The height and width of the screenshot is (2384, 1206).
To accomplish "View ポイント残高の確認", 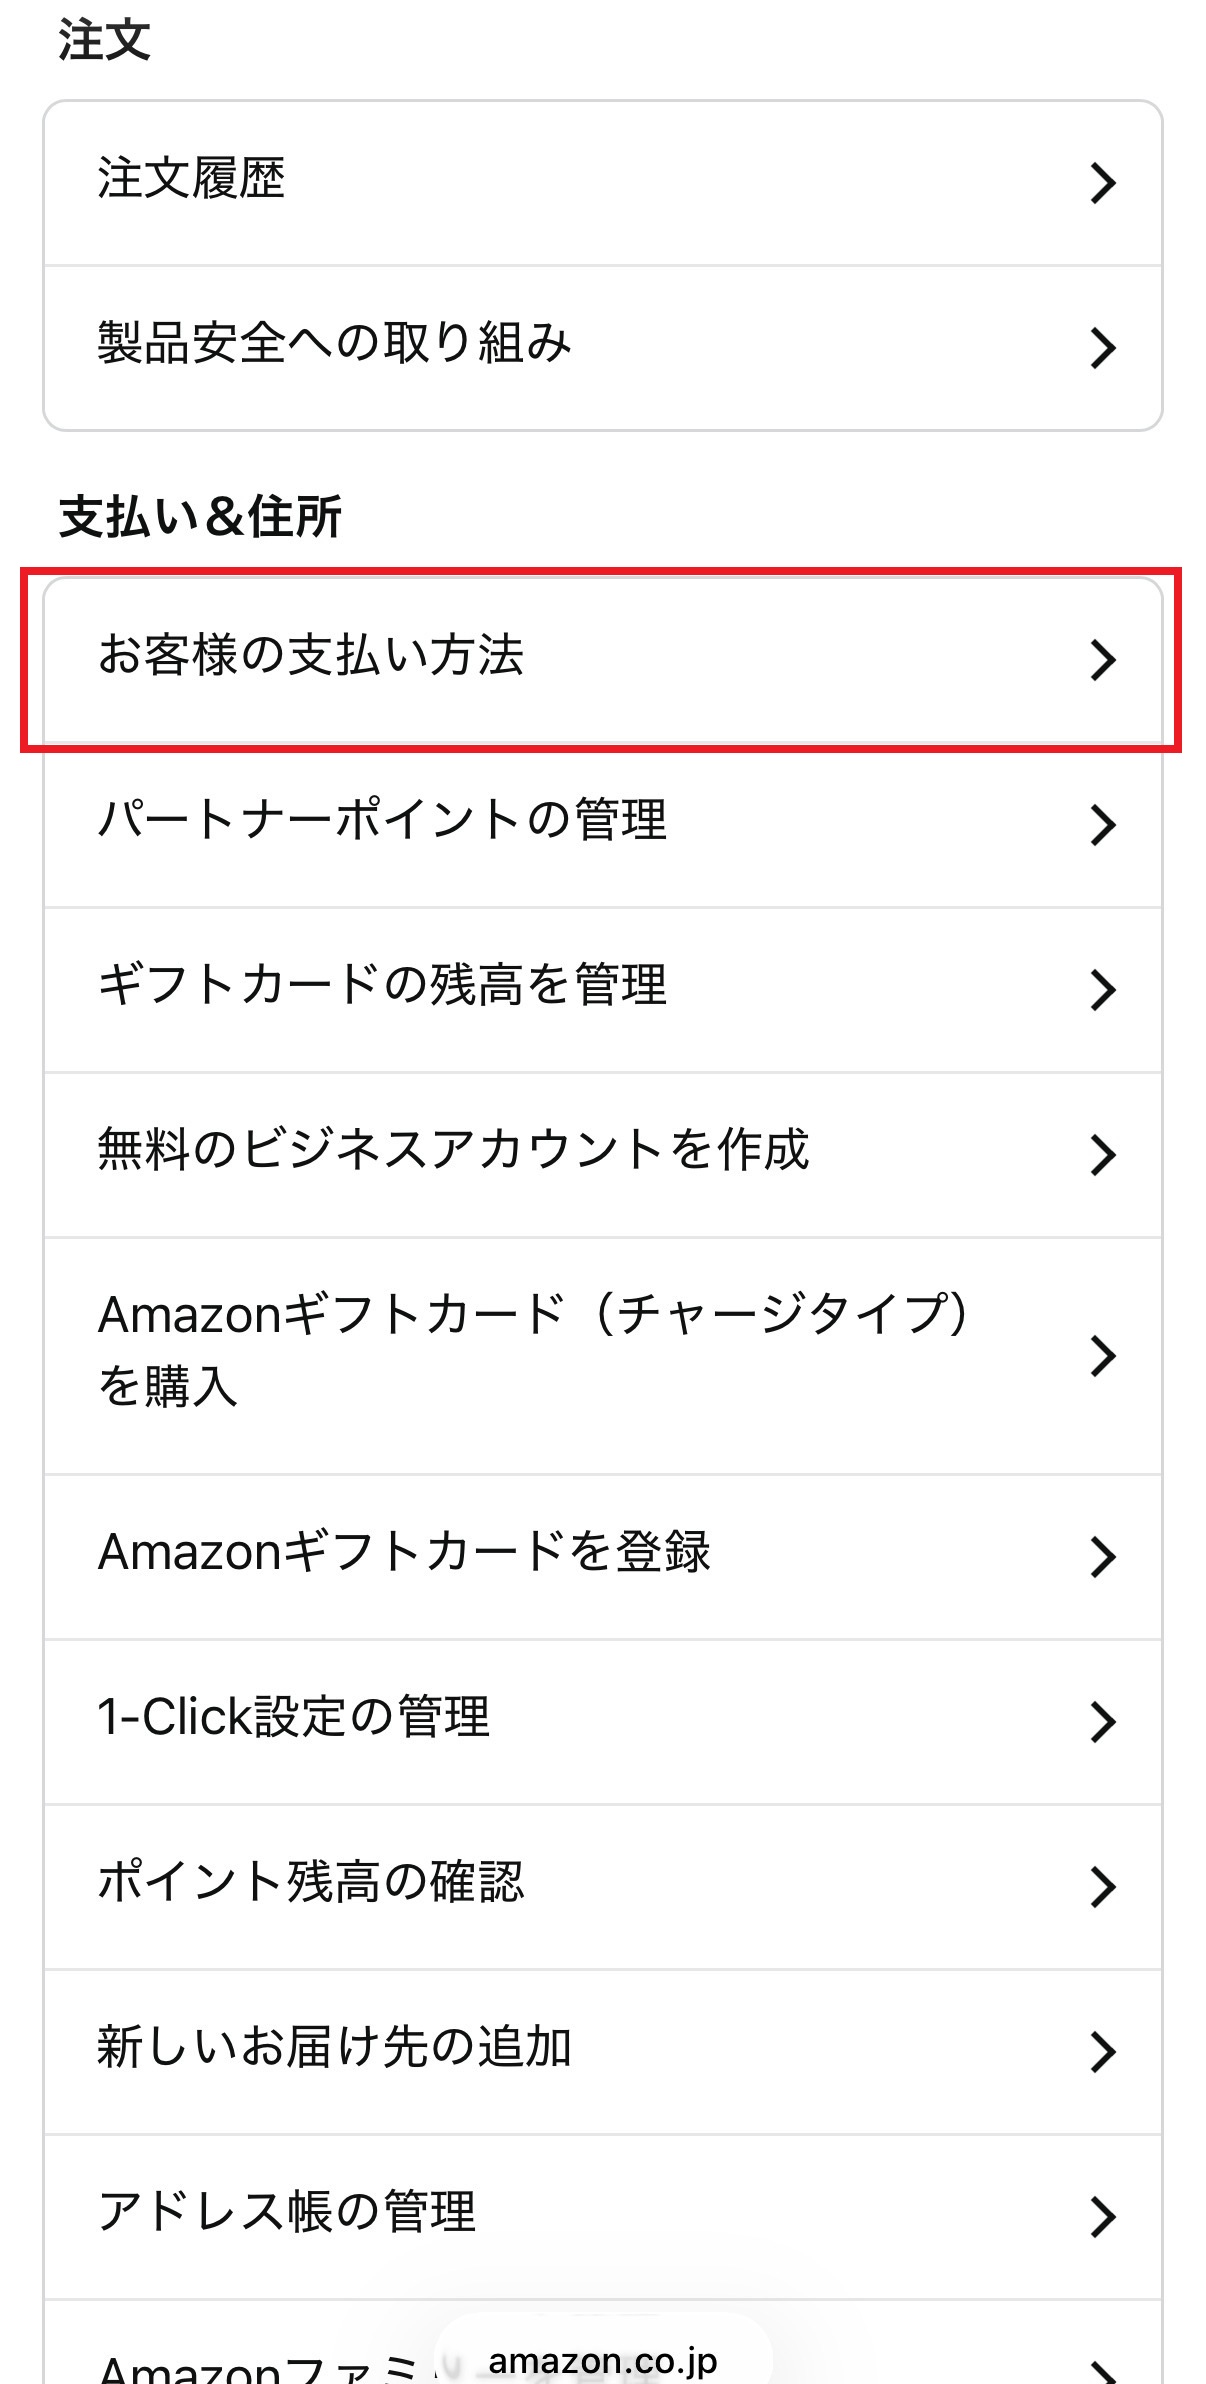I will (311, 1882).
